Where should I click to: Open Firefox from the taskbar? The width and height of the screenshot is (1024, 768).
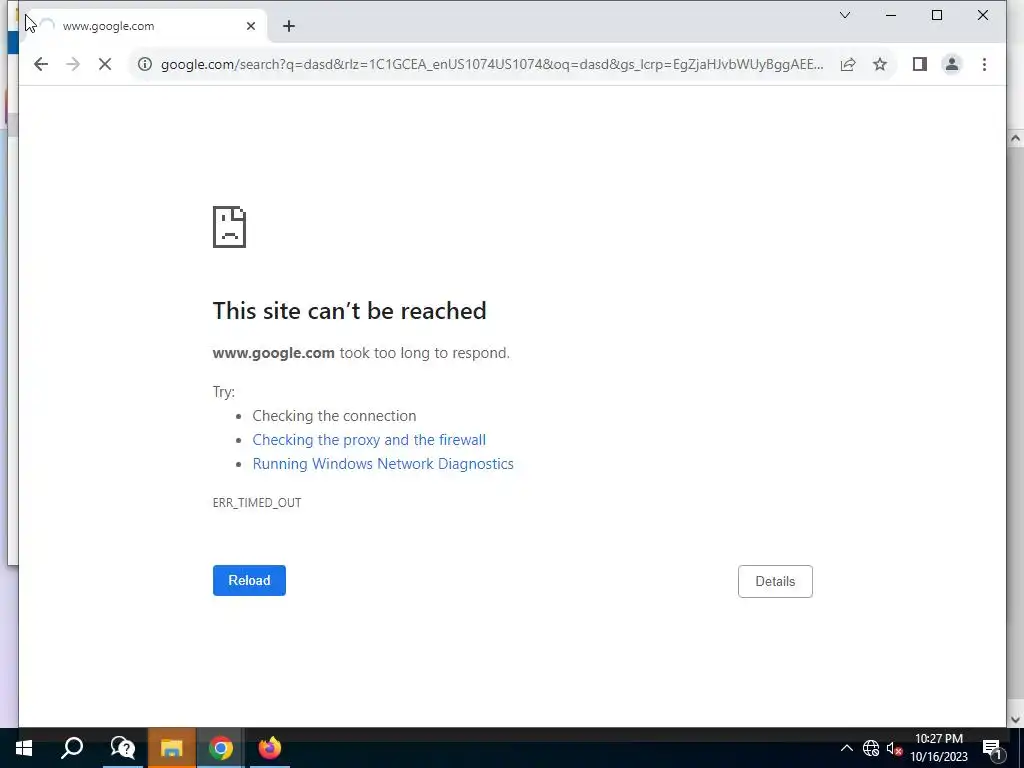tap(269, 748)
